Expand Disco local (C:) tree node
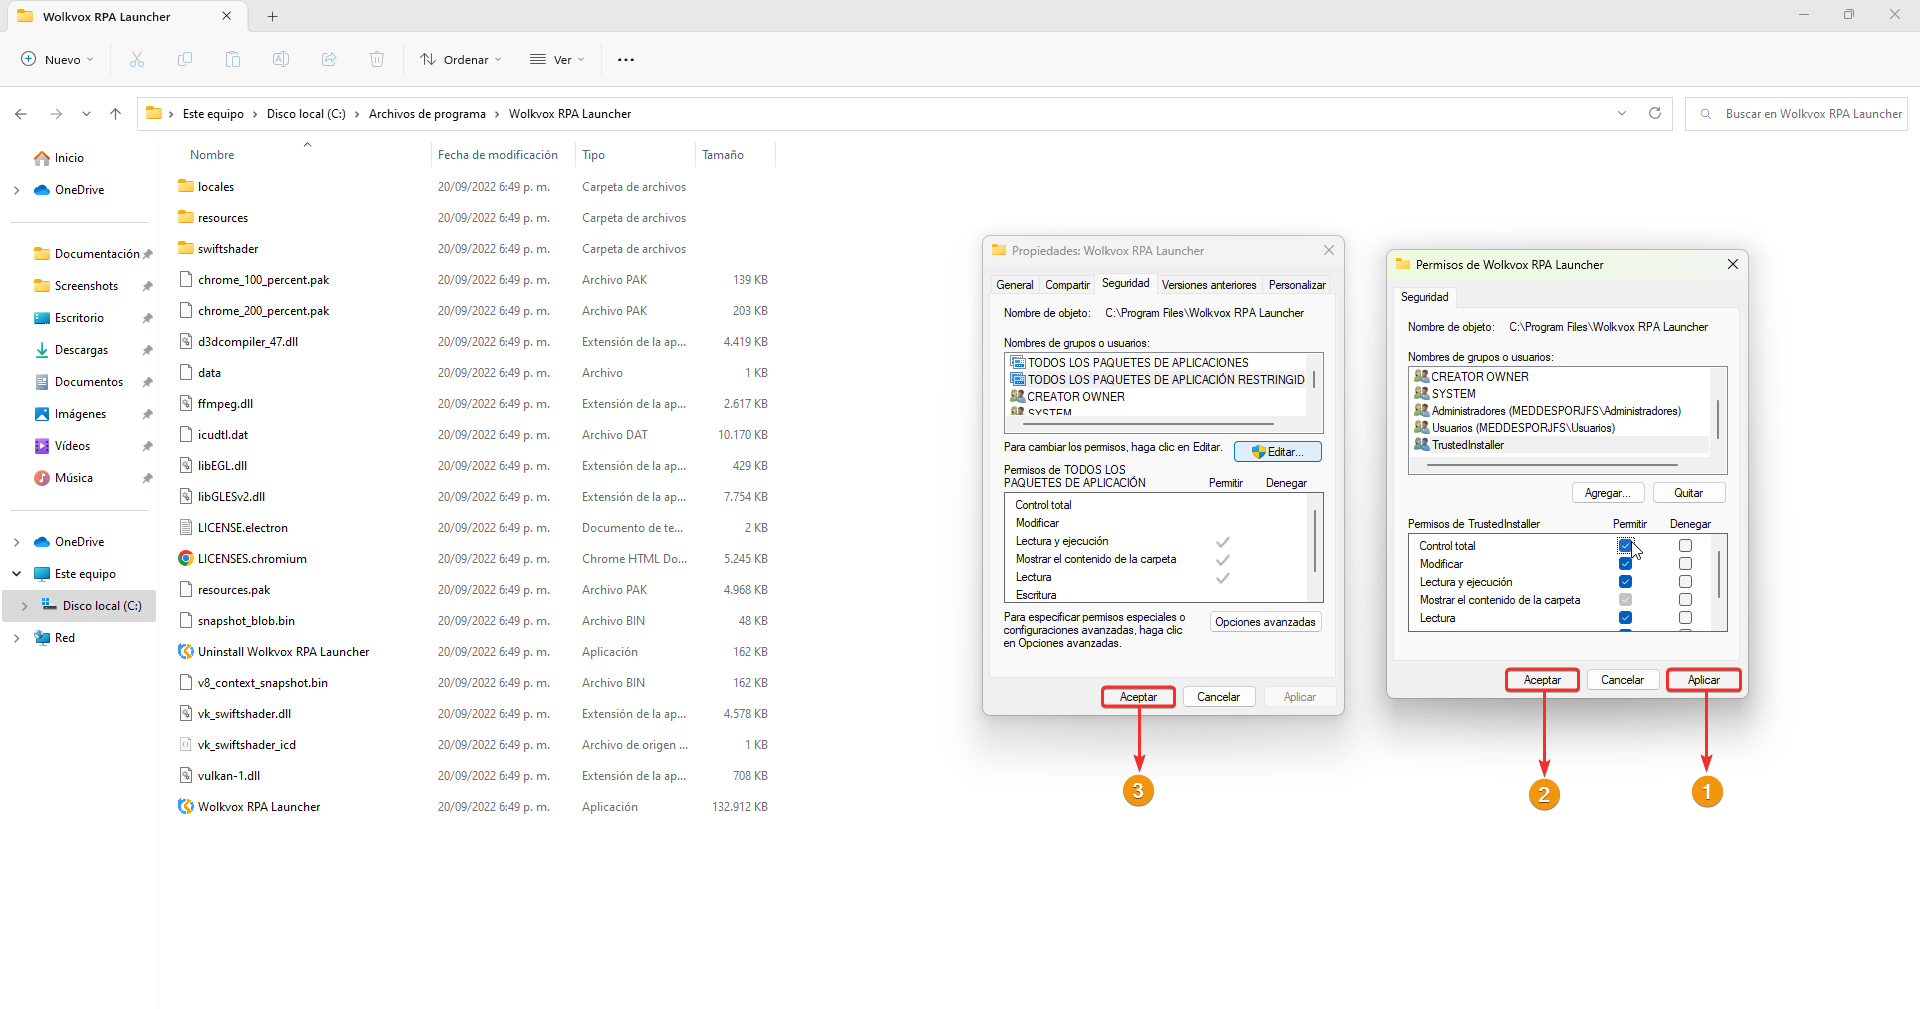The image size is (1920, 1009). tap(24, 606)
